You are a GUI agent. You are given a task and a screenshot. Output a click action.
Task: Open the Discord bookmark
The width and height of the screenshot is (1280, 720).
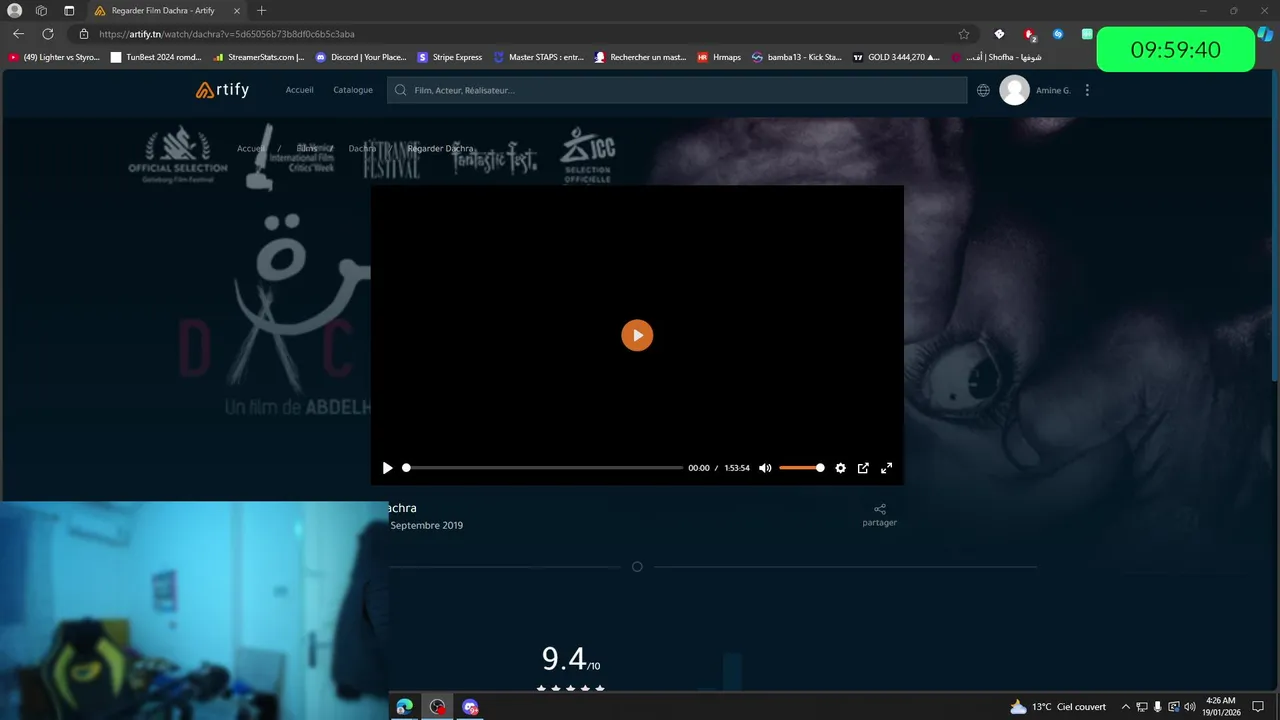361,57
